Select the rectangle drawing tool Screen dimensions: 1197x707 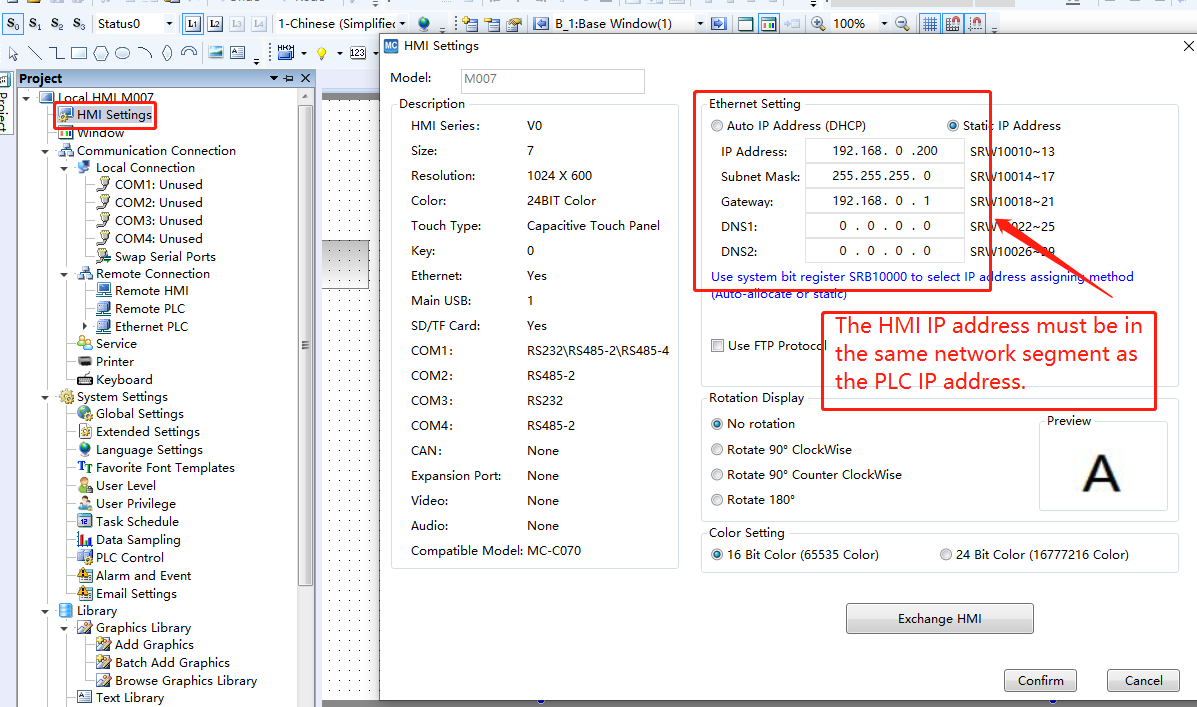78,53
